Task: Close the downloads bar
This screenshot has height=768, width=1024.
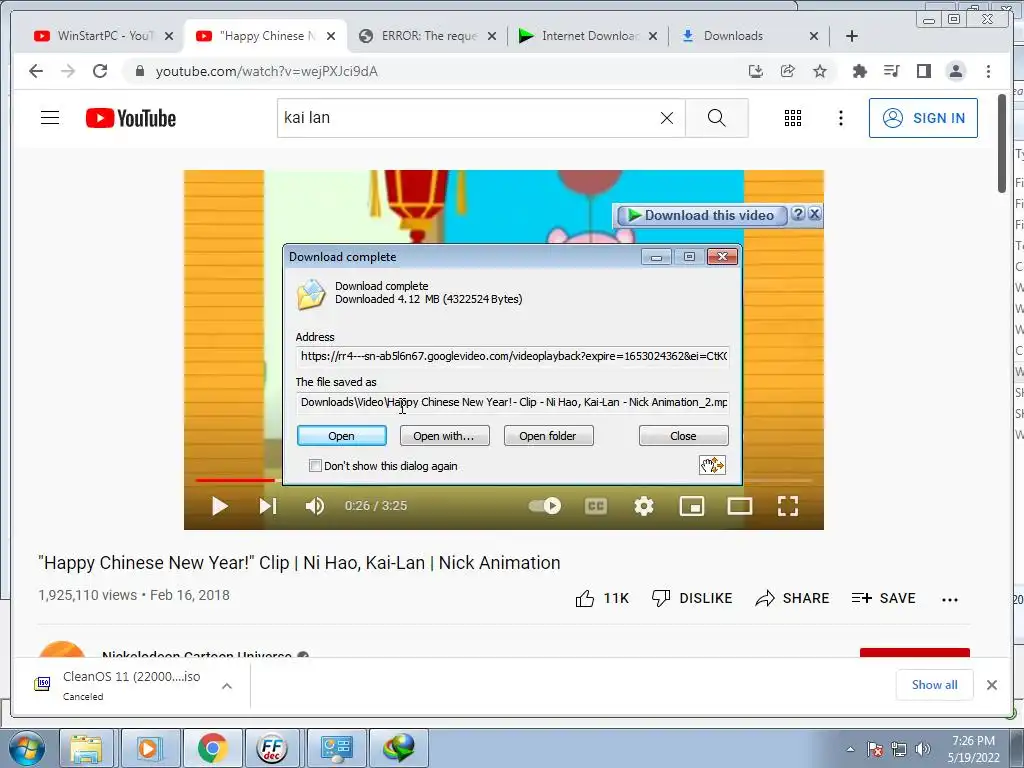Action: coord(992,685)
